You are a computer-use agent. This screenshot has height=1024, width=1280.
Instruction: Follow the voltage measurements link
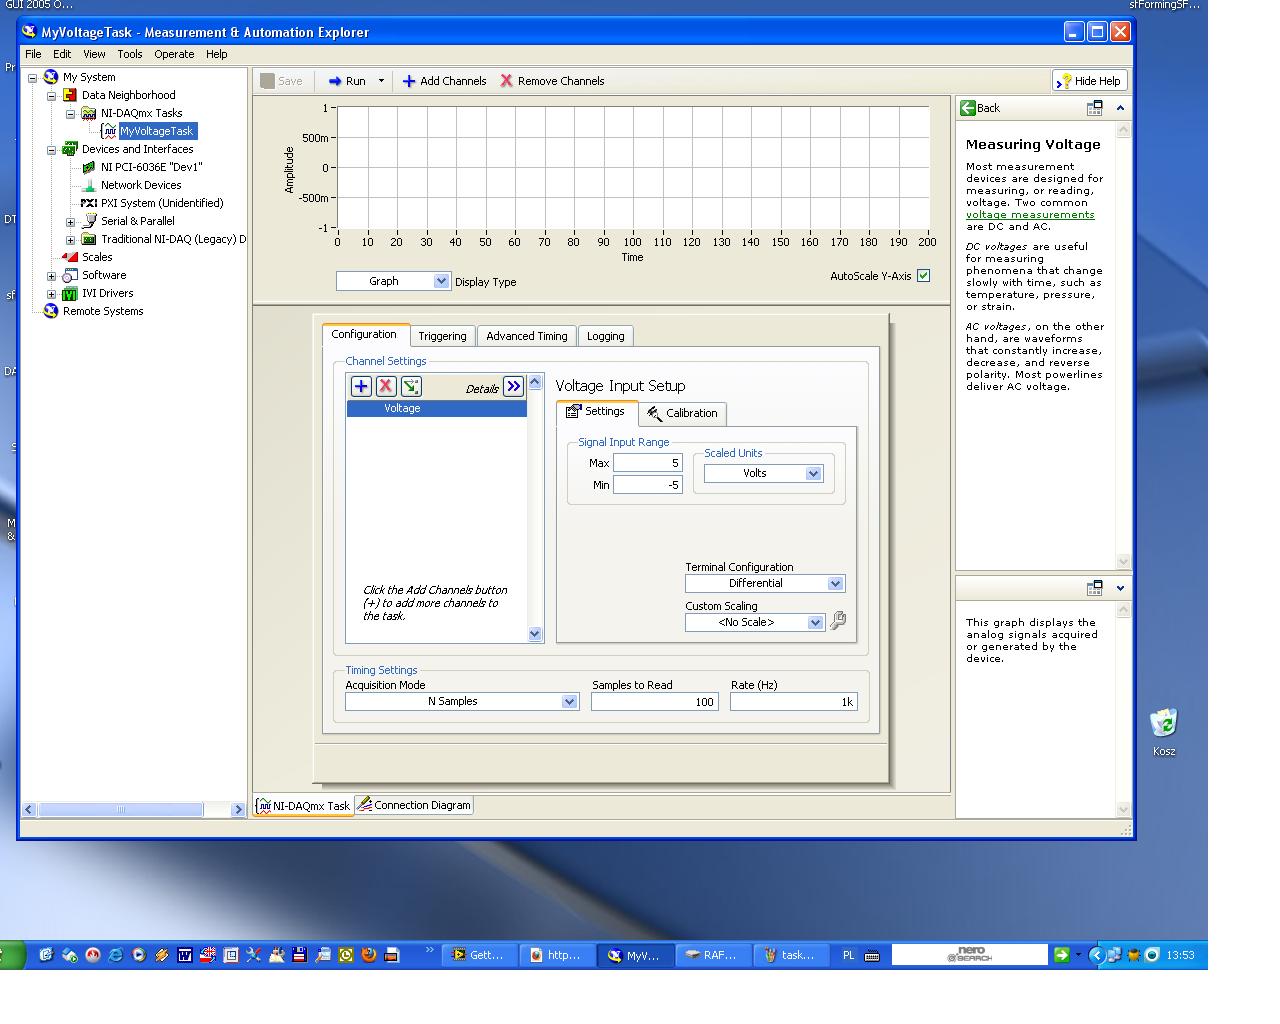(1030, 214)
